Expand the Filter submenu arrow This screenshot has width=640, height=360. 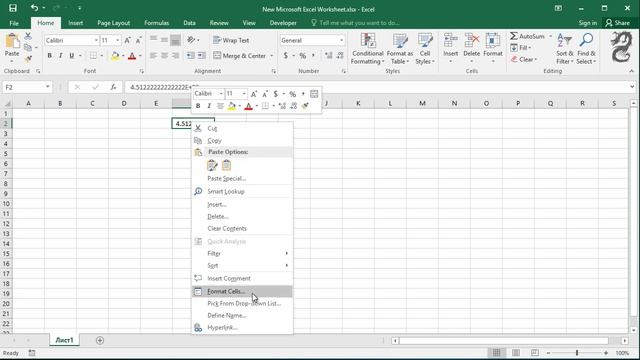[287, 253]
